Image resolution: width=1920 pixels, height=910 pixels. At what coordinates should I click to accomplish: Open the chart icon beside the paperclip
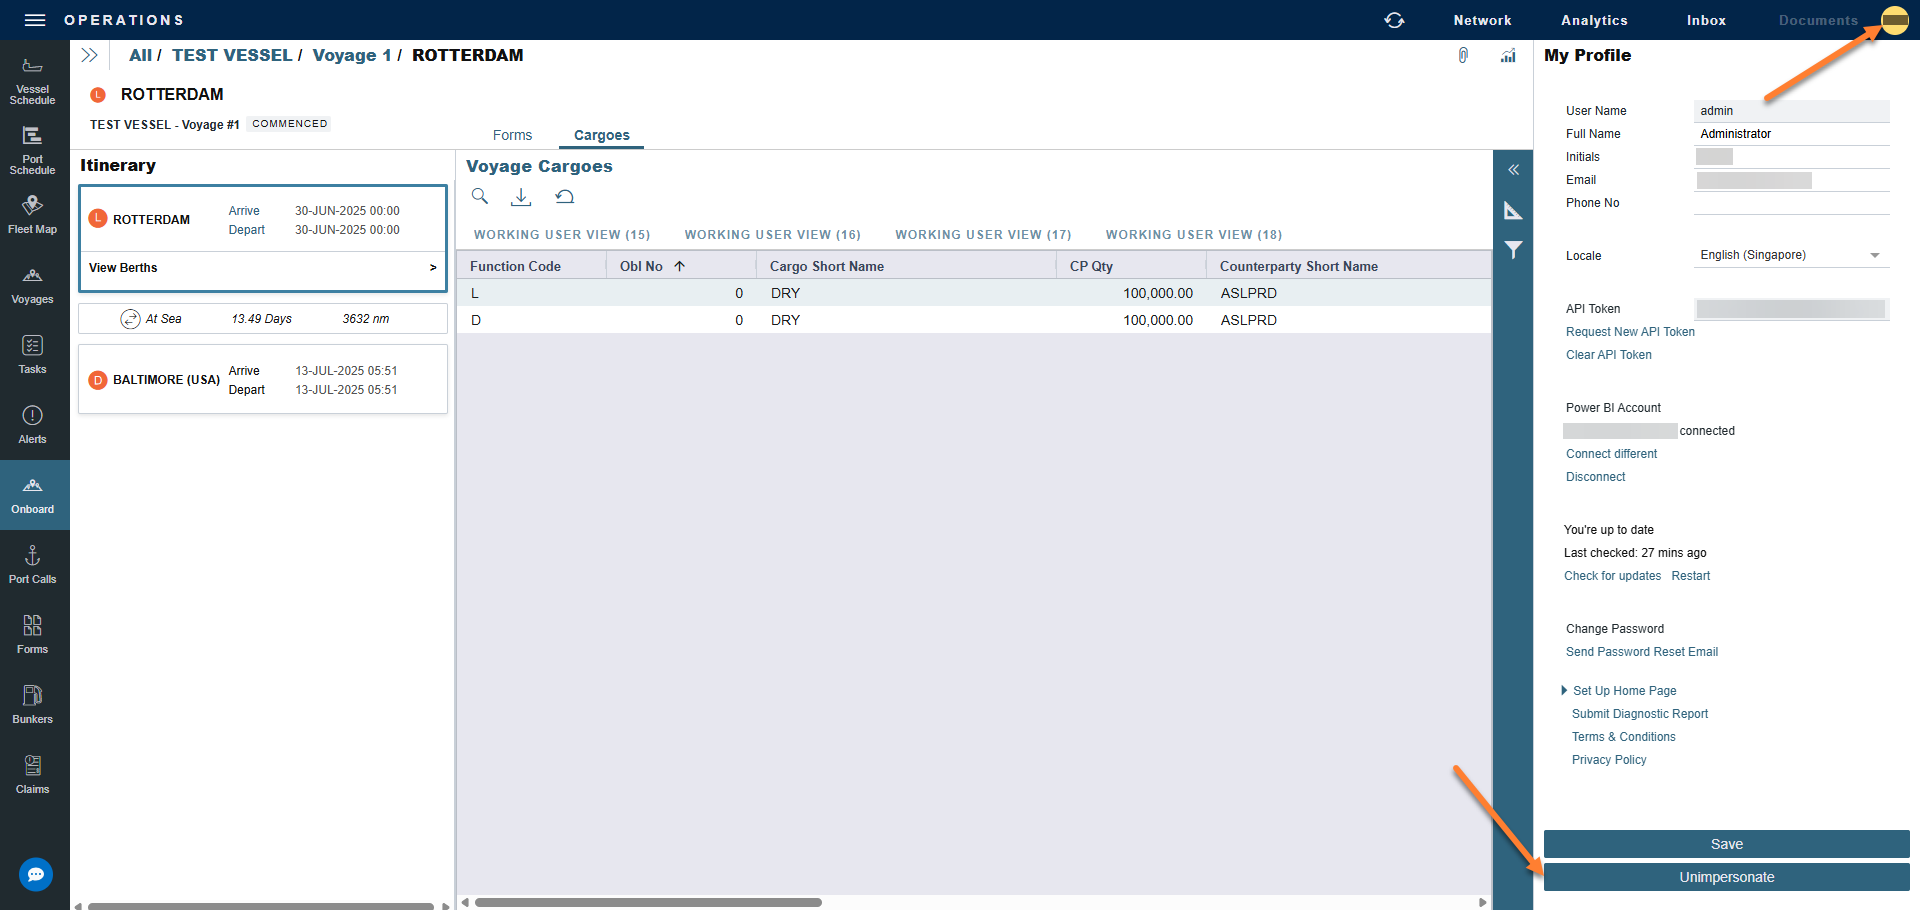pyautogui.click(x=1508, y=56)
